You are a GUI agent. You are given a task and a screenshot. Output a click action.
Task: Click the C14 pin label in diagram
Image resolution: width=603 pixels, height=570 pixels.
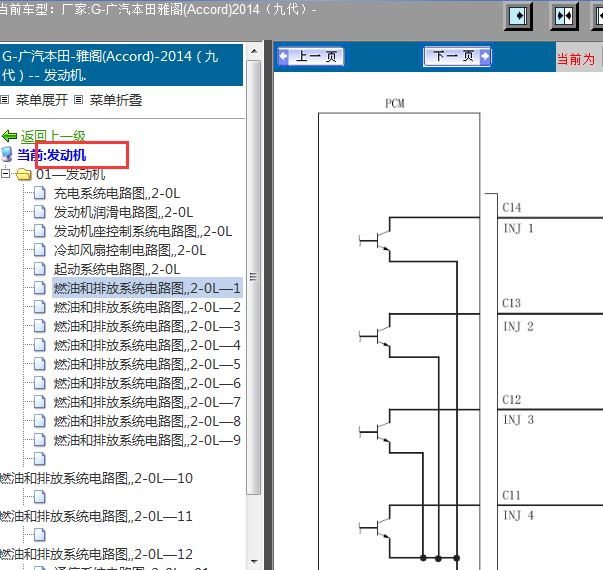[x=512, y=208]
